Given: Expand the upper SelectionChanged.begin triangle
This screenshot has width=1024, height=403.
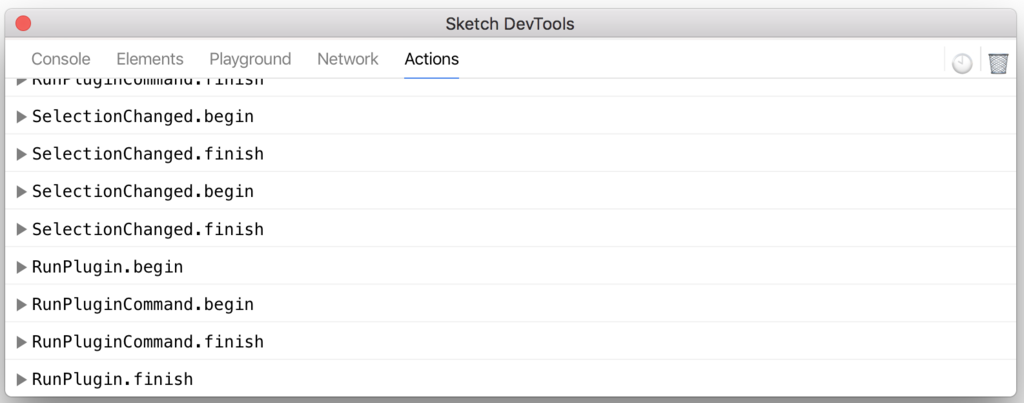Looking at the screenshot, I should tap(22, 117).
